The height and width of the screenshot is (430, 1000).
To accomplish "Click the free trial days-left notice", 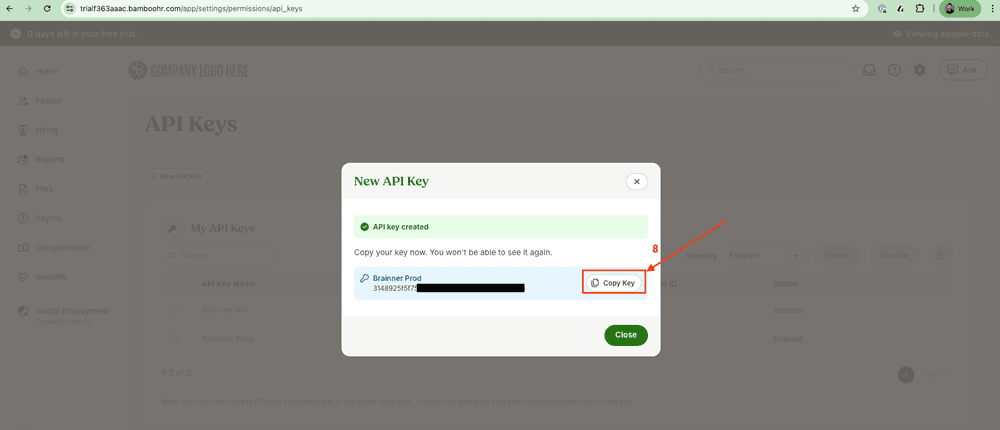I will point(74,33).
